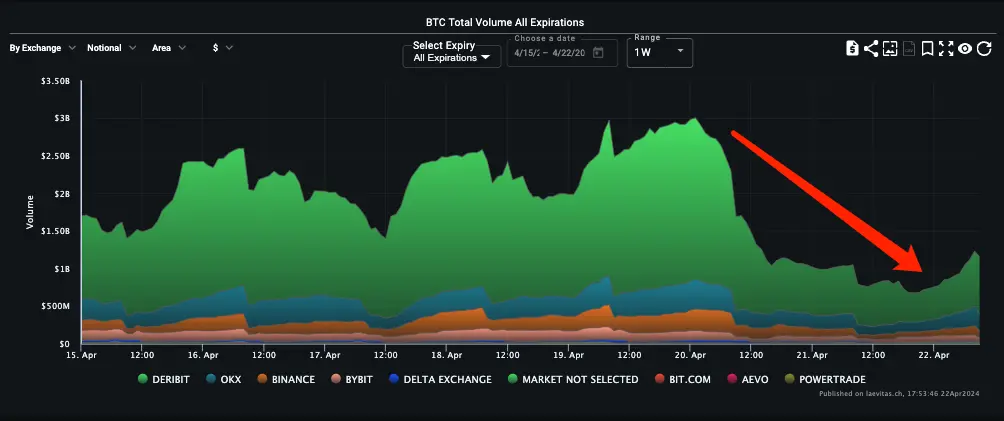Toggle chart visibility with the eye icon
This screenshot has height=421, width=1004.
(x=965, y=48)
